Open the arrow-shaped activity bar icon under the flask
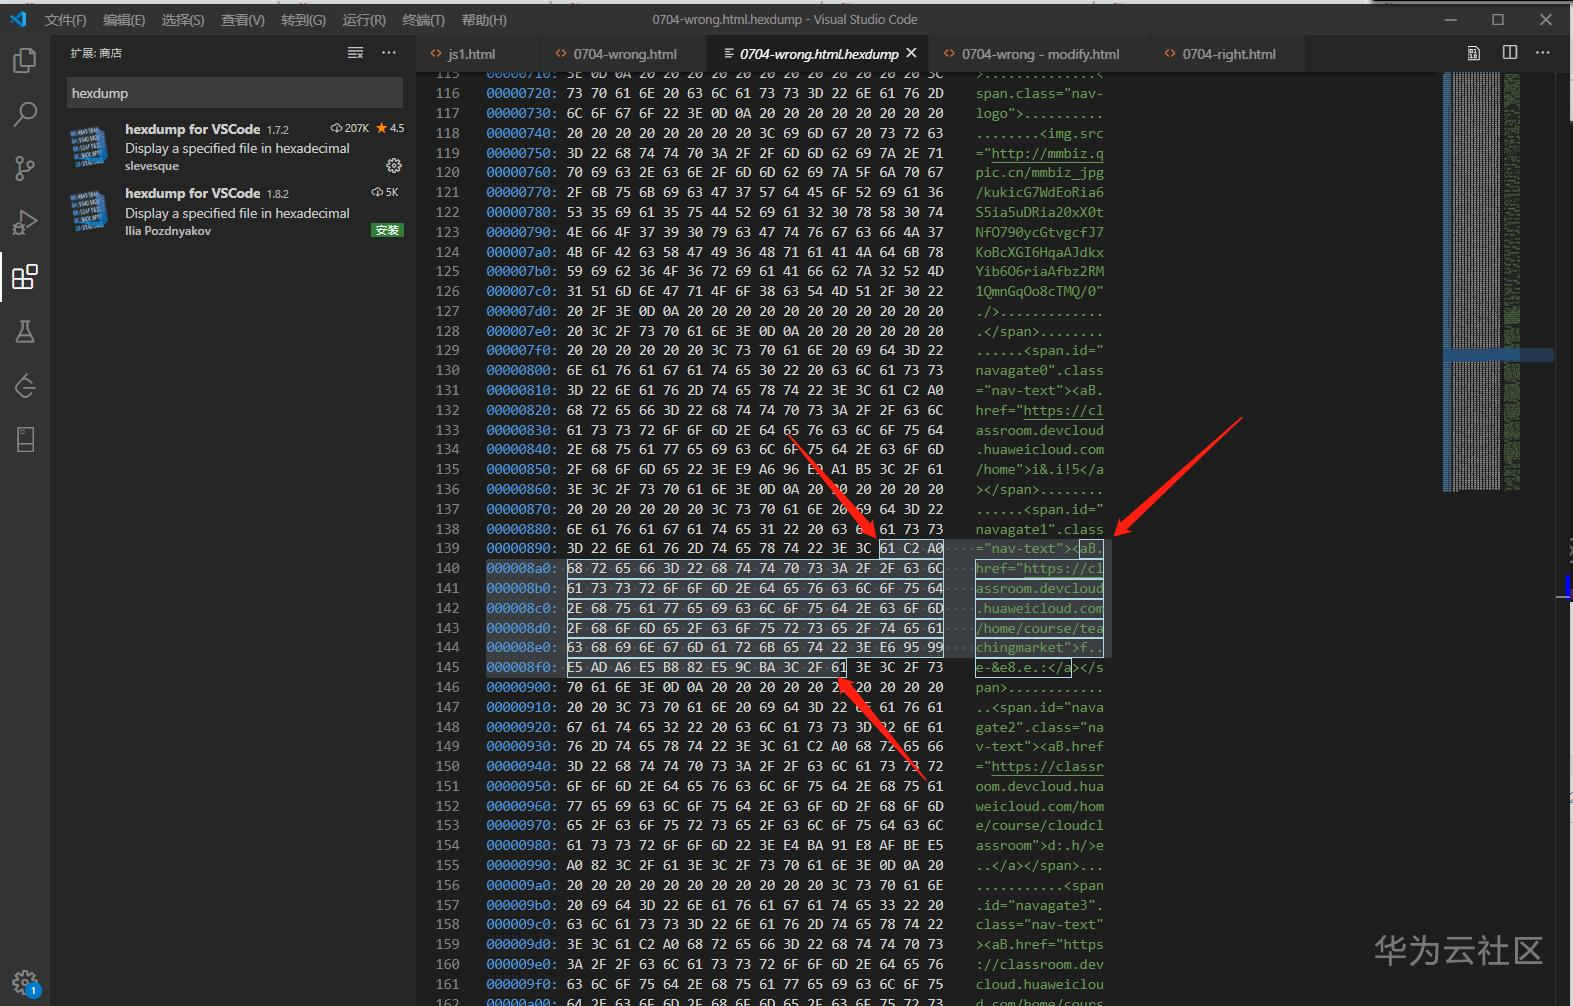Image resolution: width=1573 pixels, height=1006 pixels. [x=24, y=385]
